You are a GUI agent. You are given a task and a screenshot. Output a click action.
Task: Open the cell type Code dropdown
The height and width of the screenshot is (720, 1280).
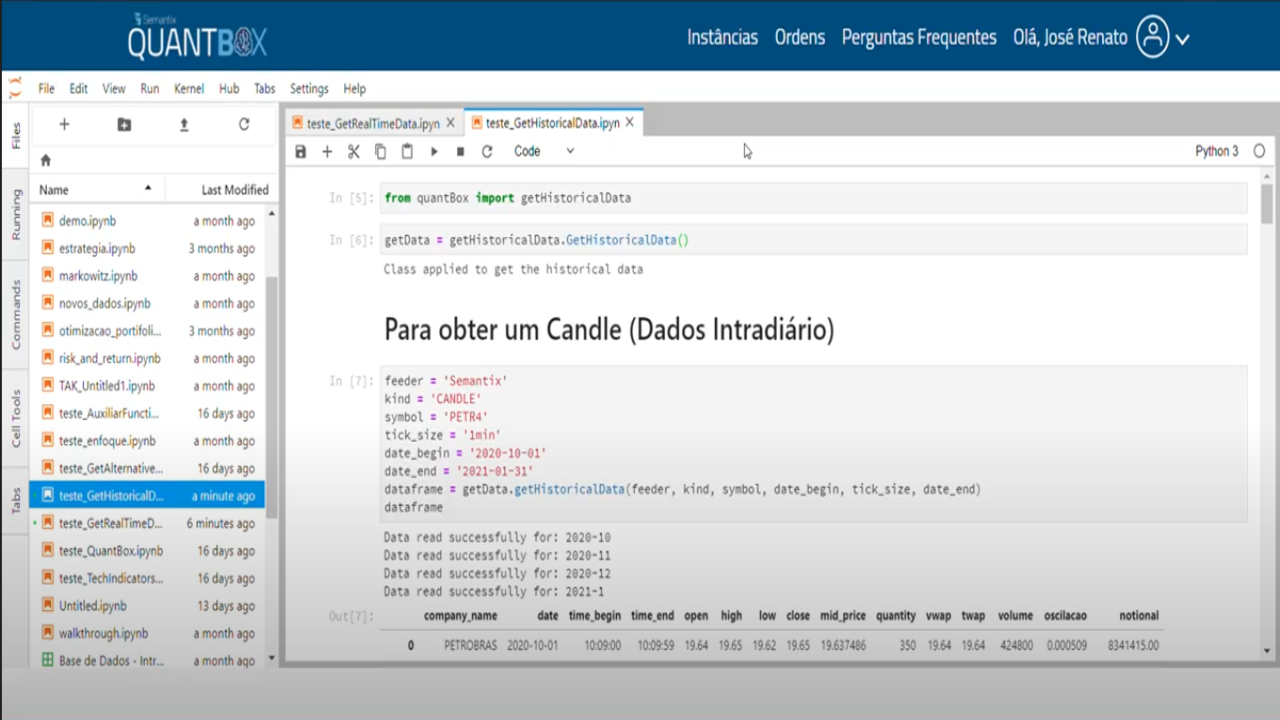pos(544,152)
